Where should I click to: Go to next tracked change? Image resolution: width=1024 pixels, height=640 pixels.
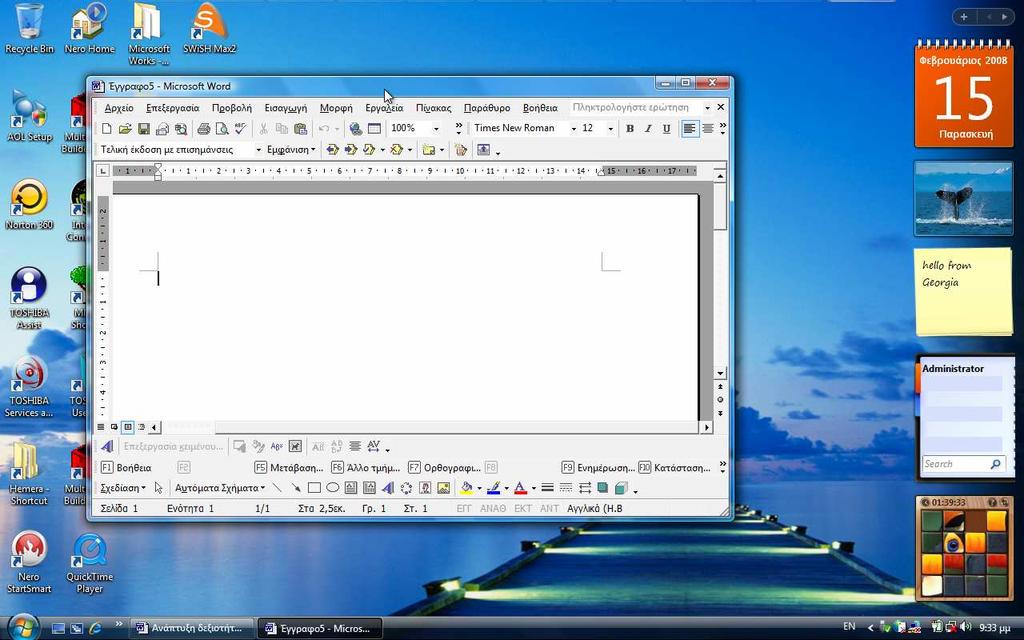point(351,150)
